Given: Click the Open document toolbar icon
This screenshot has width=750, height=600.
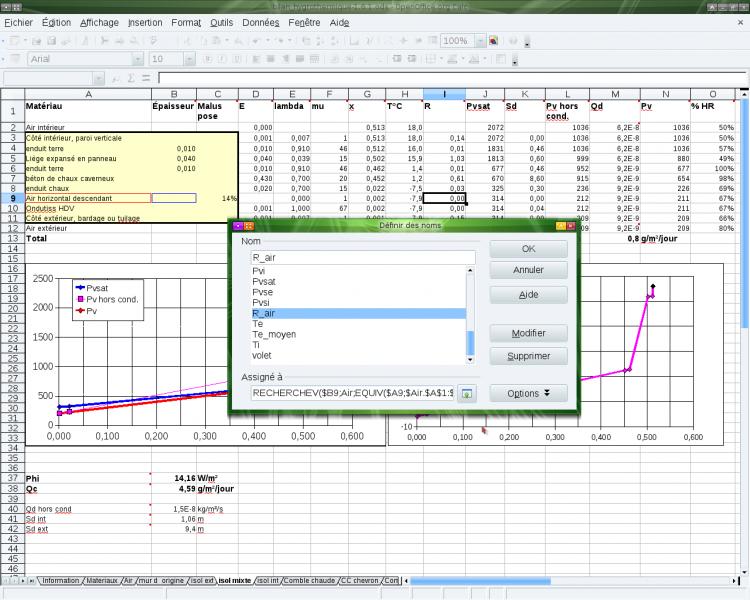Looking at the screenshot, I should [x=36, y=41].
